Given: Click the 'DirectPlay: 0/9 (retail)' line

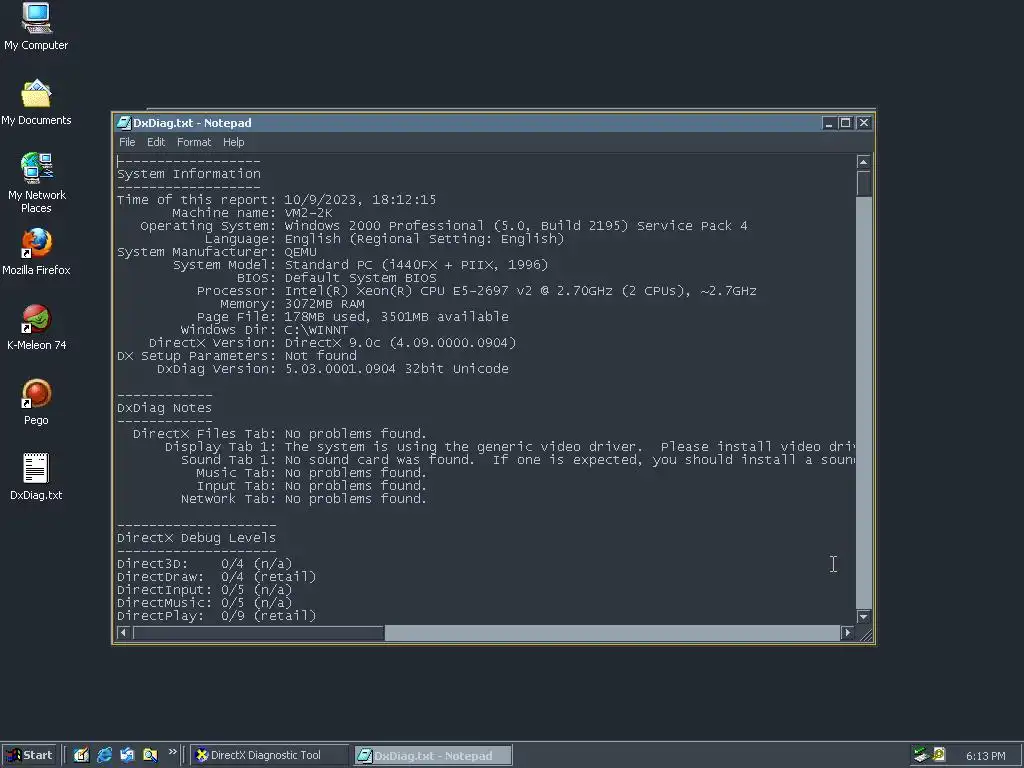Looking at the screenshot, I should click(x=216, y=616).
